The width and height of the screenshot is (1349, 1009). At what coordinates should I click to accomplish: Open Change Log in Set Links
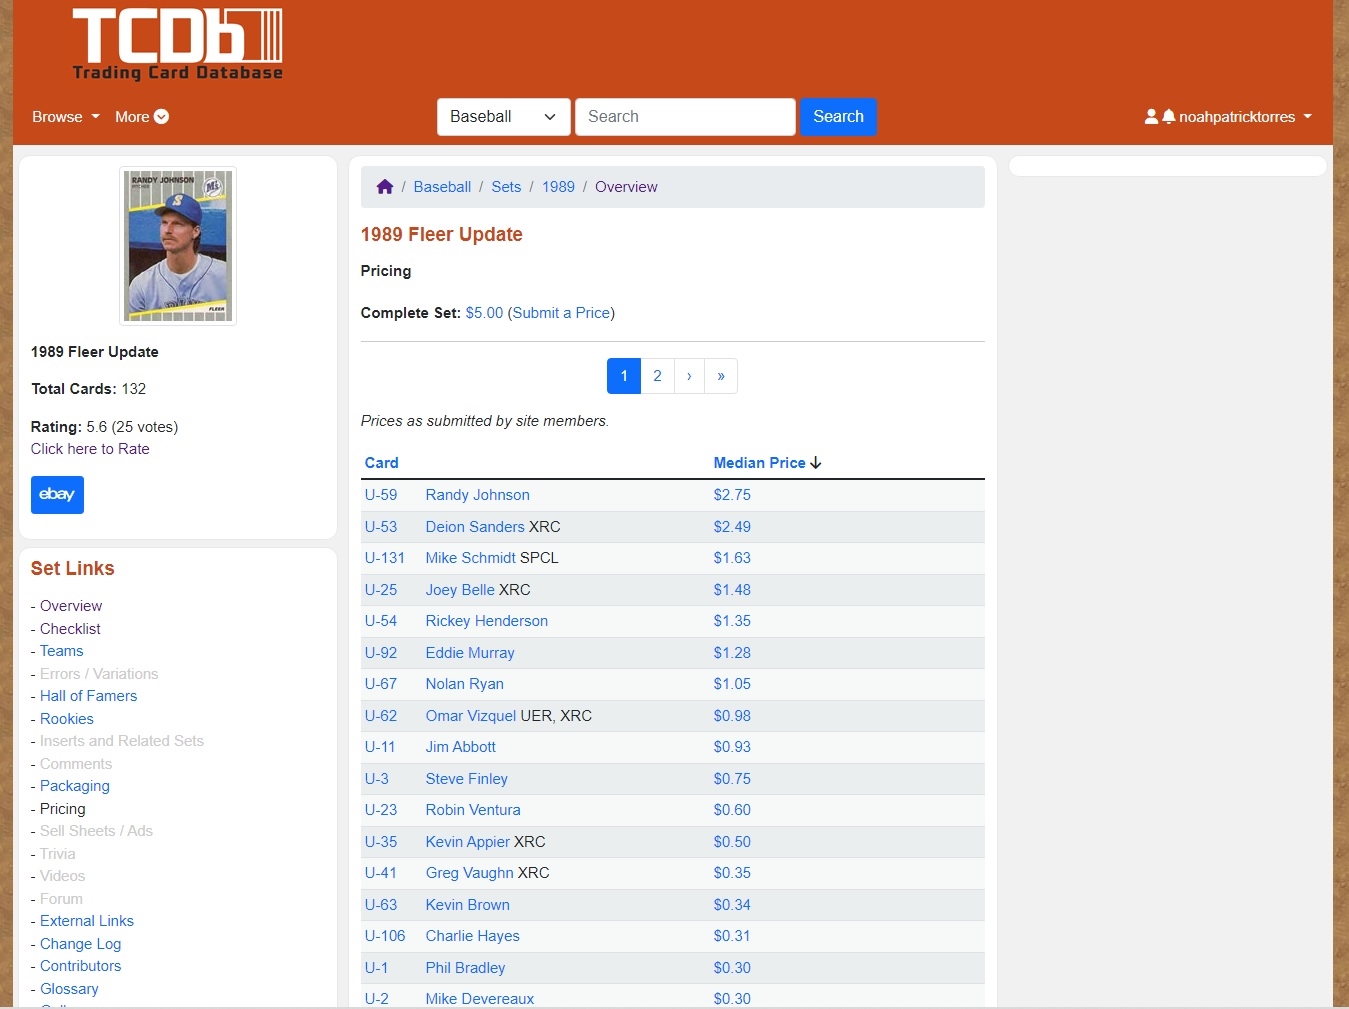[x=80, y=944]
